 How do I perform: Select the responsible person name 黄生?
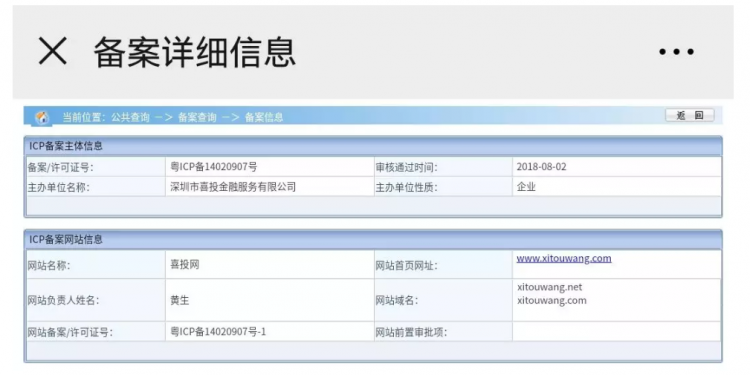click(x=180, y=300)
